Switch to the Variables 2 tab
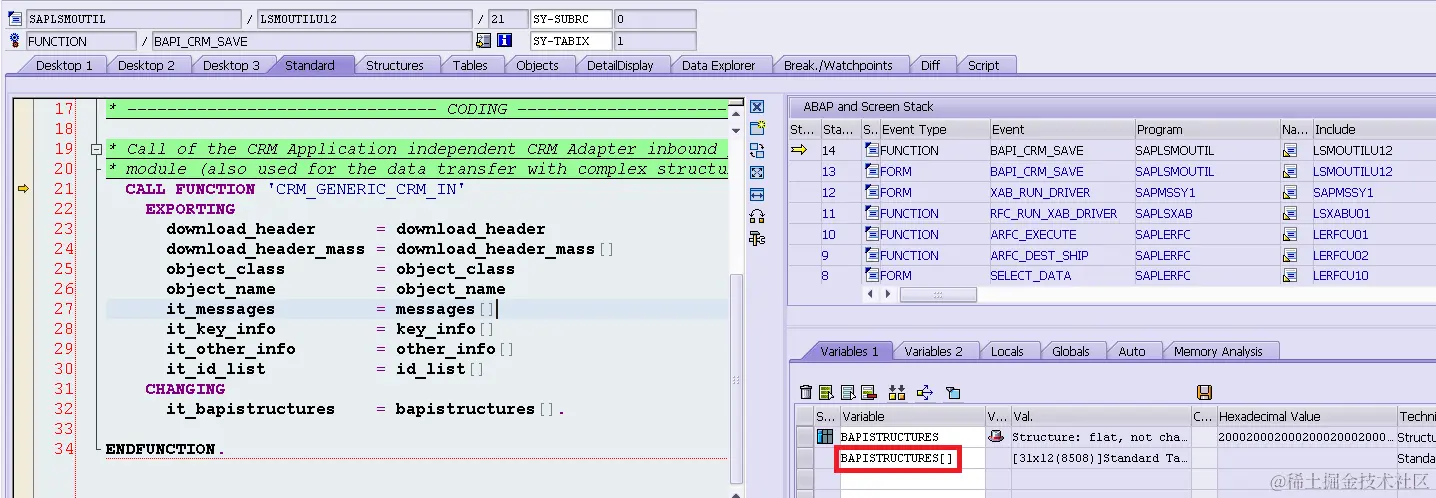 point(933,351)
